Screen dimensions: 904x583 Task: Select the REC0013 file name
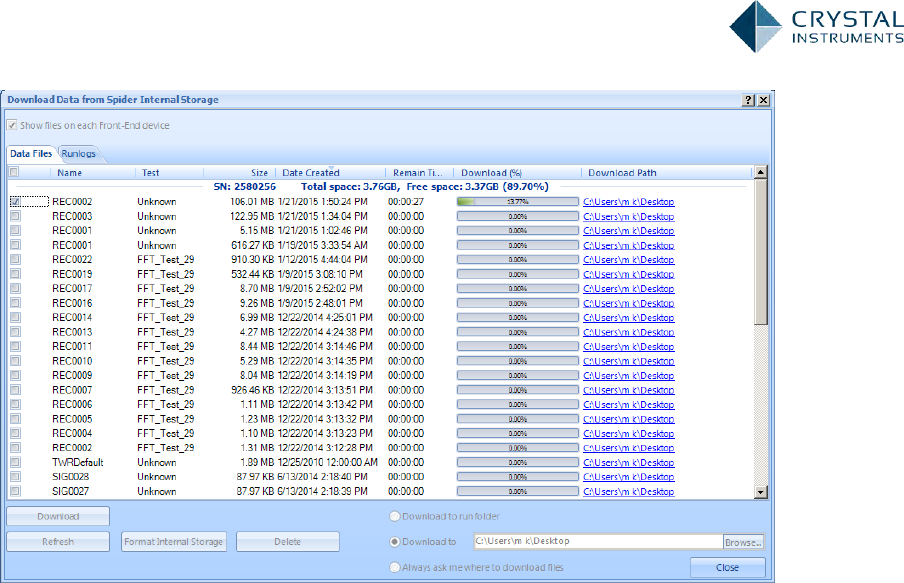tap(72, 332)
